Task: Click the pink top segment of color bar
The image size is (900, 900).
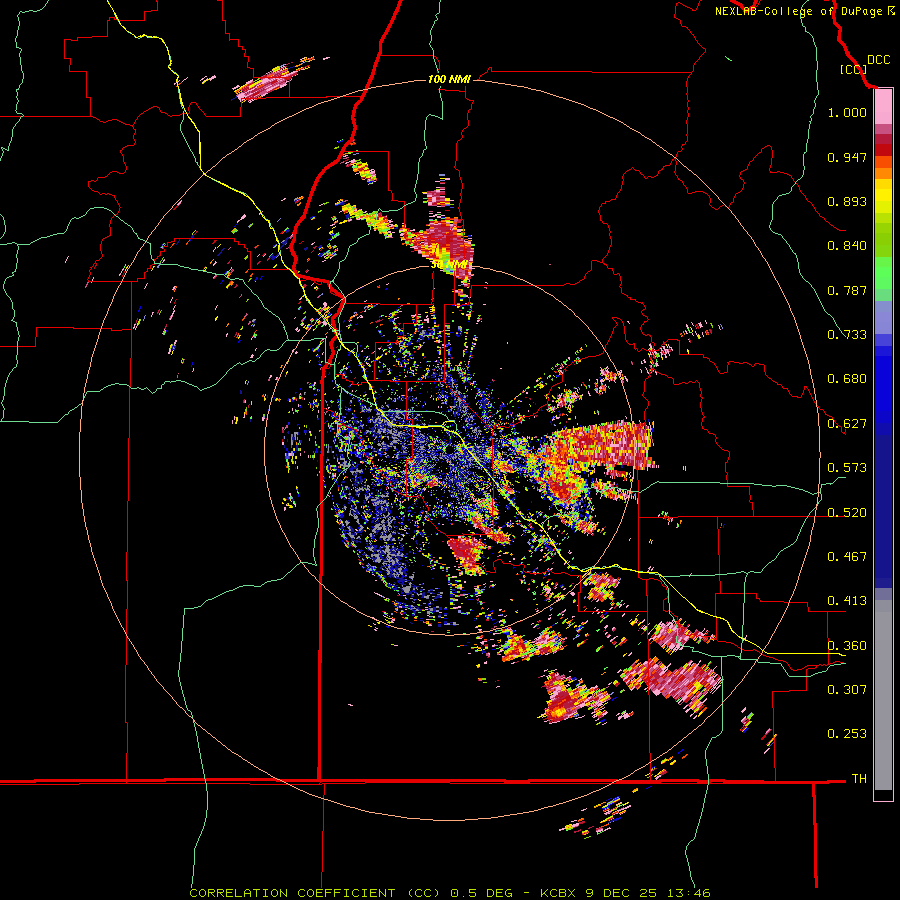Action: click(883, 107)
